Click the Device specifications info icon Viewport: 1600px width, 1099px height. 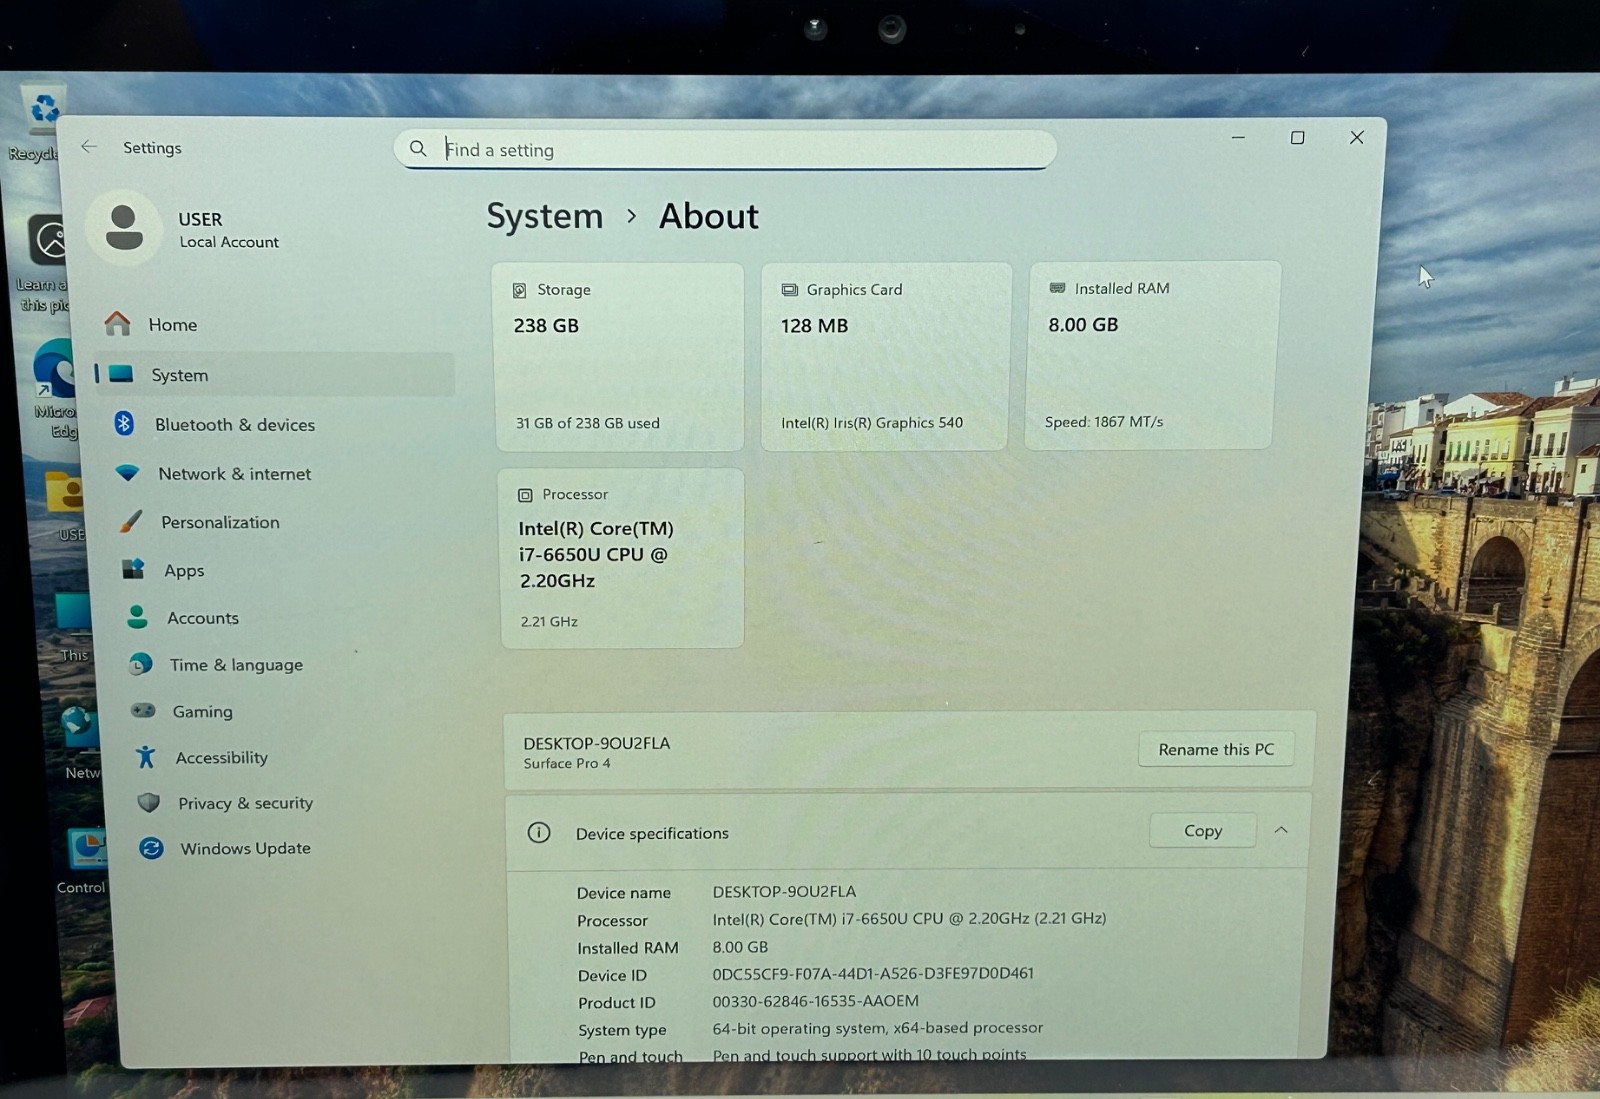(x=539, y=832)
